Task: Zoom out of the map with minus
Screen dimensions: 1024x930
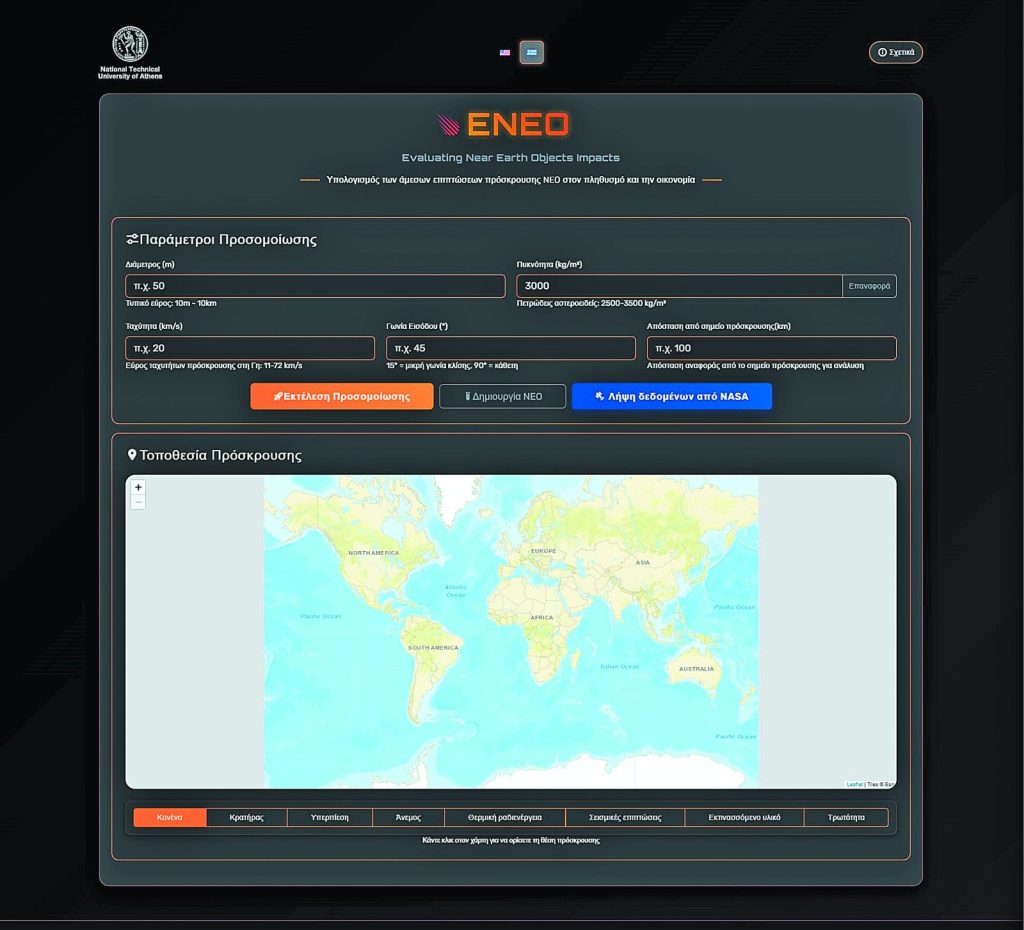Action: click(138, 502)
